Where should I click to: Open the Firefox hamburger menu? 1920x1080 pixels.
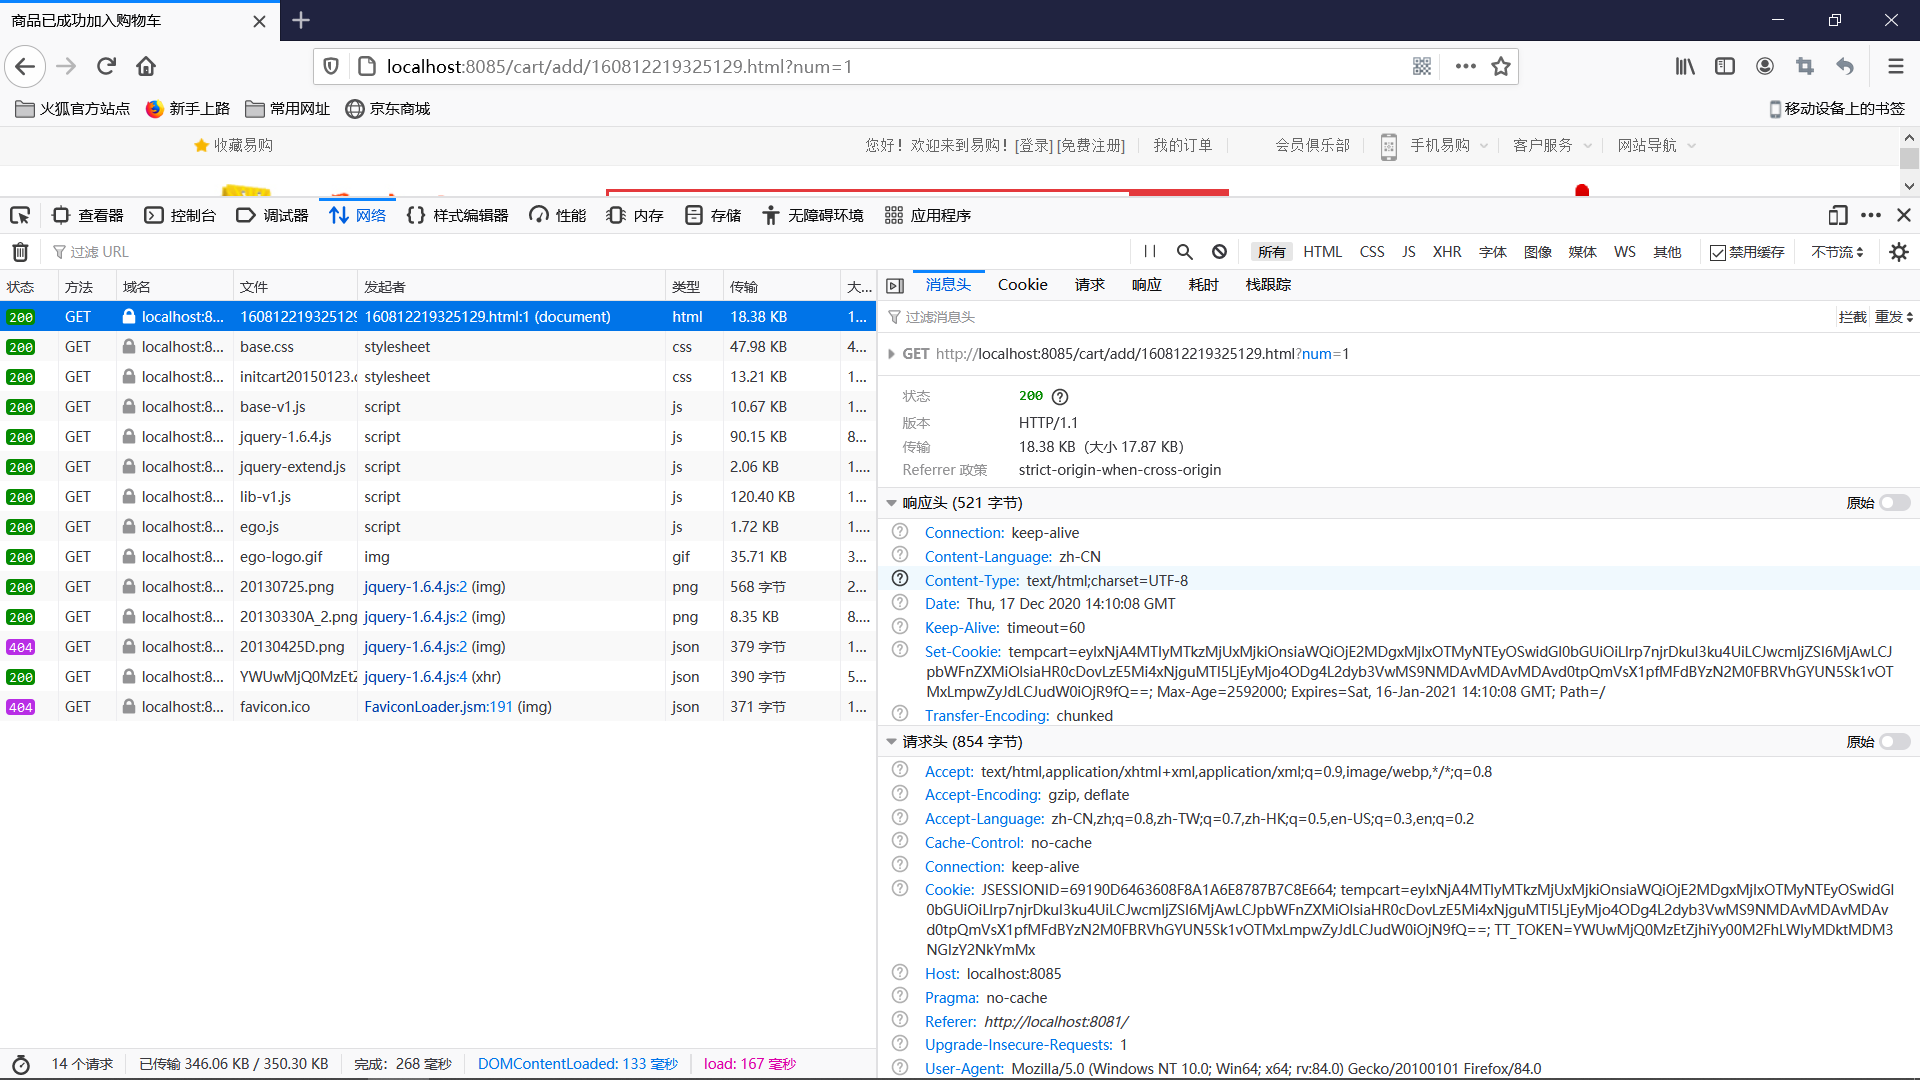[1895, 66]
